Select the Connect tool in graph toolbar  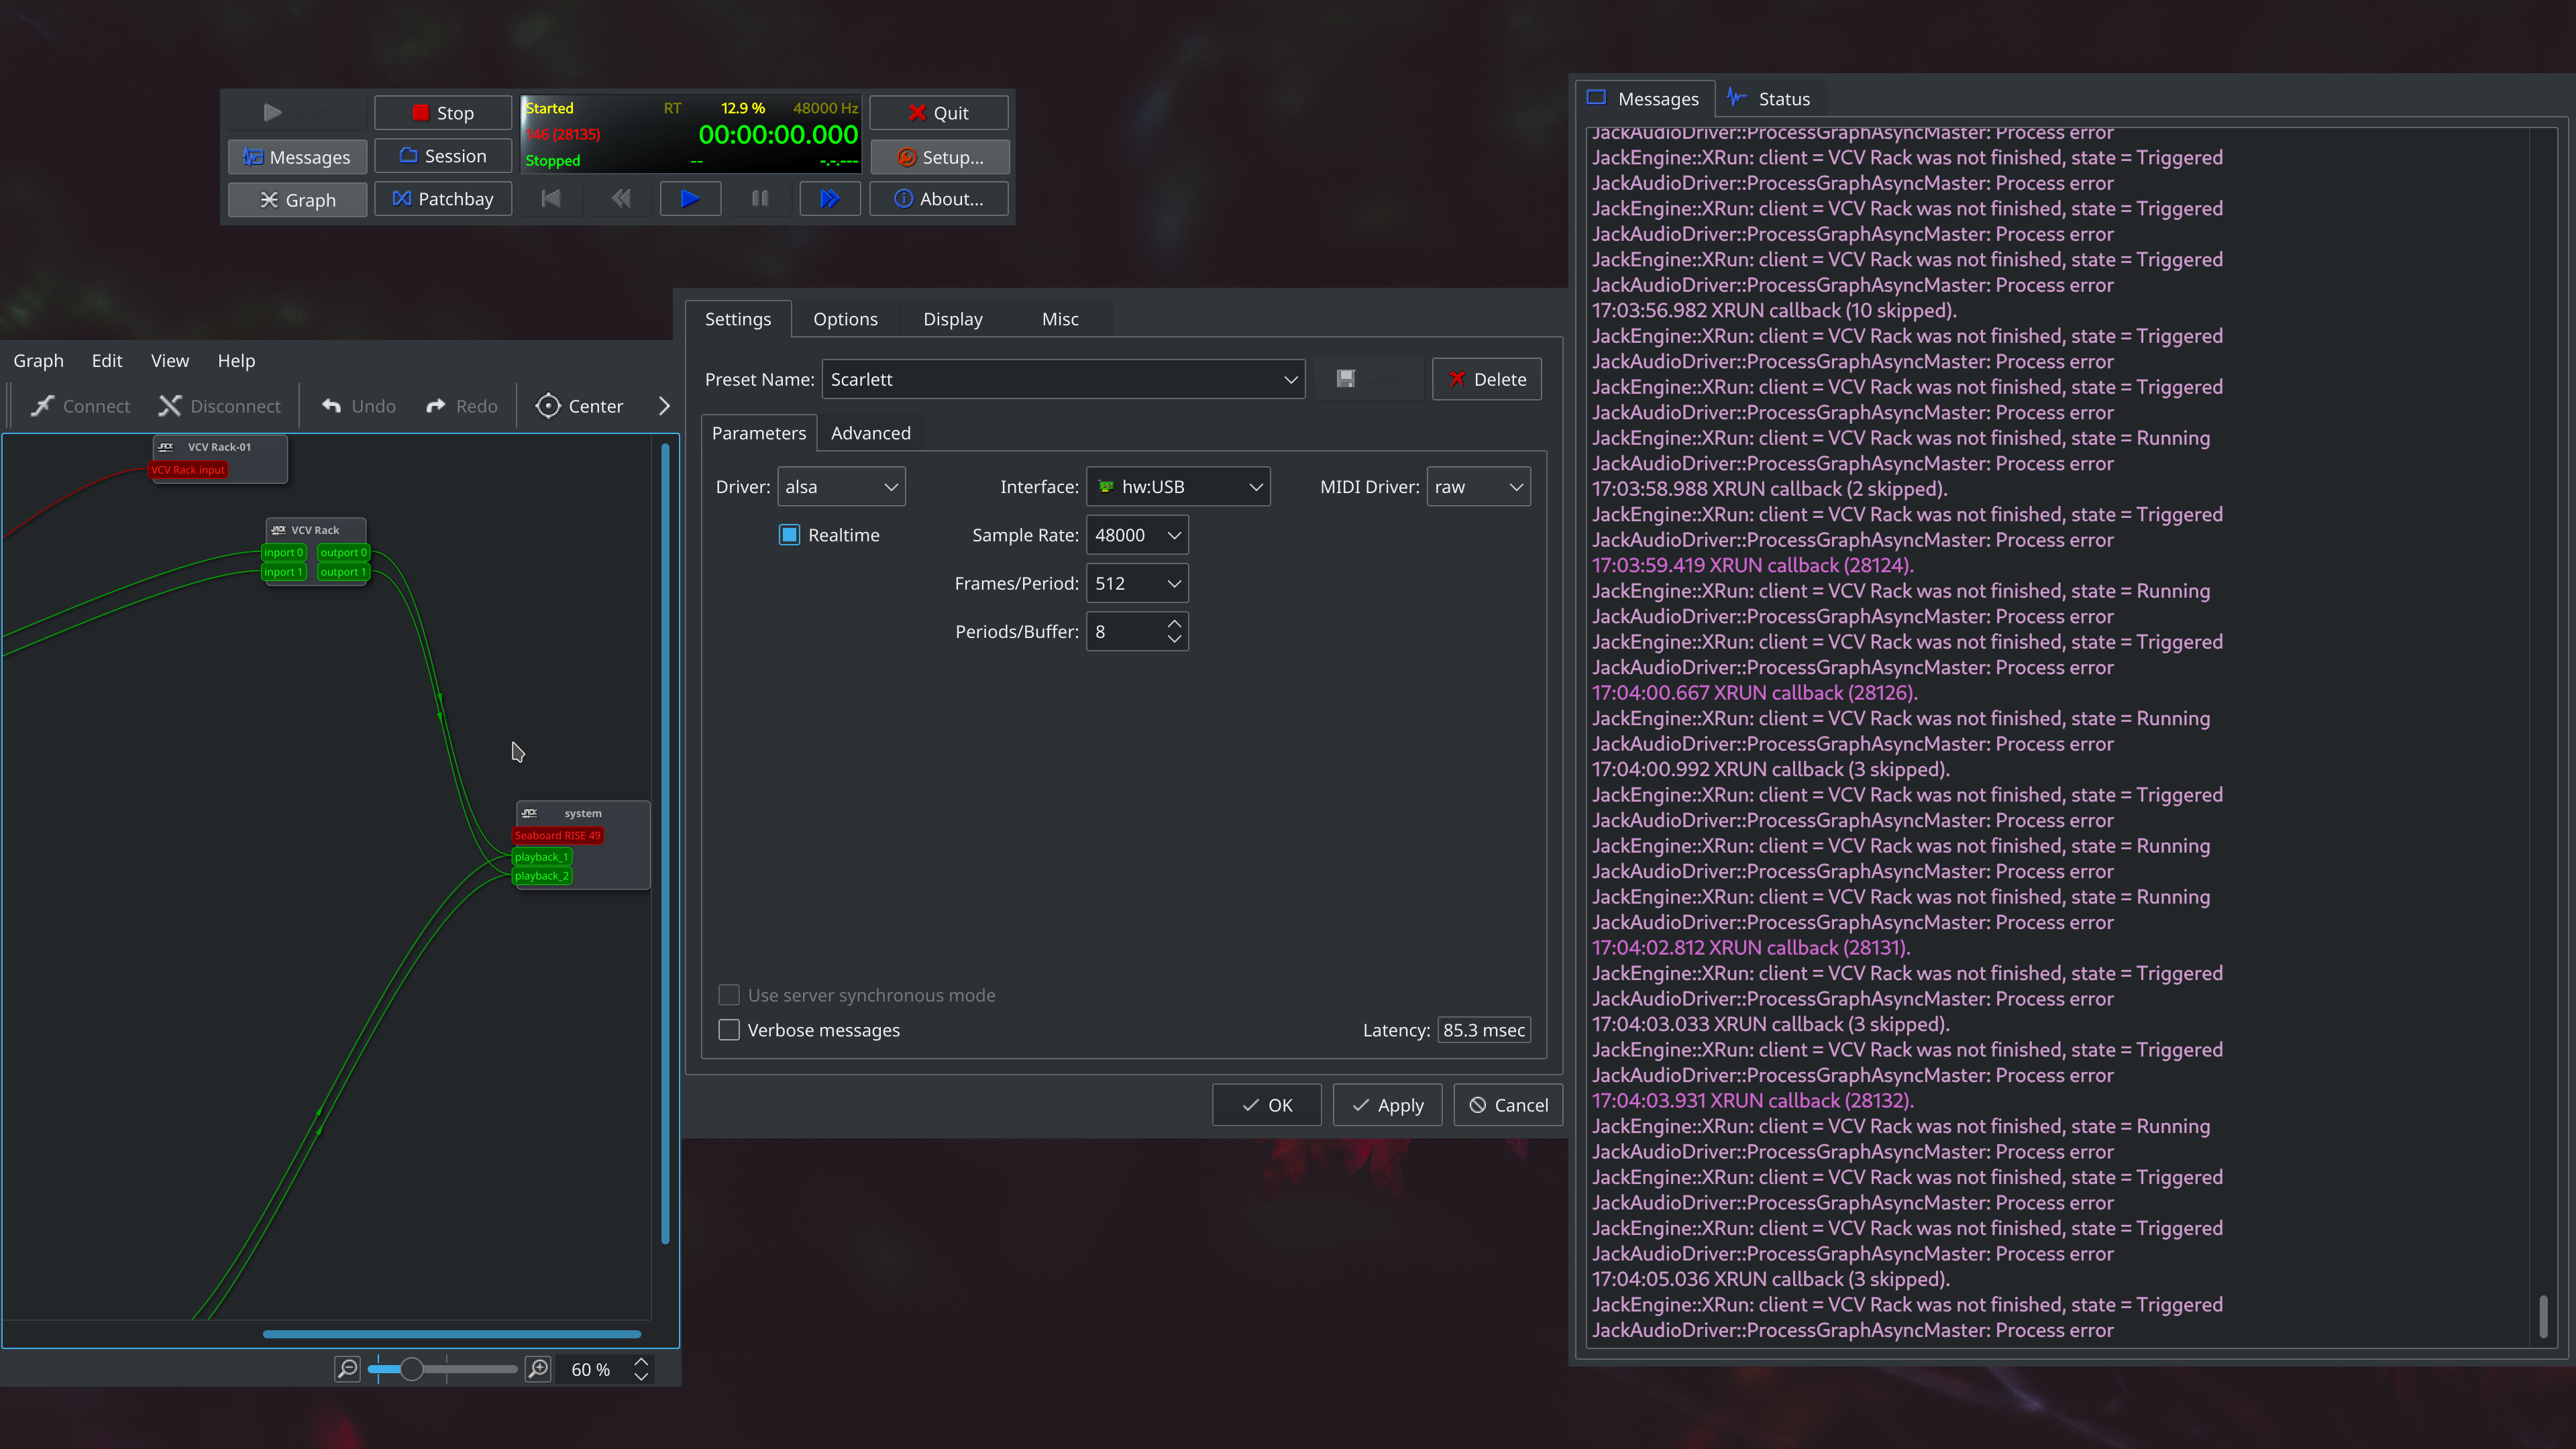click(79, 406)
